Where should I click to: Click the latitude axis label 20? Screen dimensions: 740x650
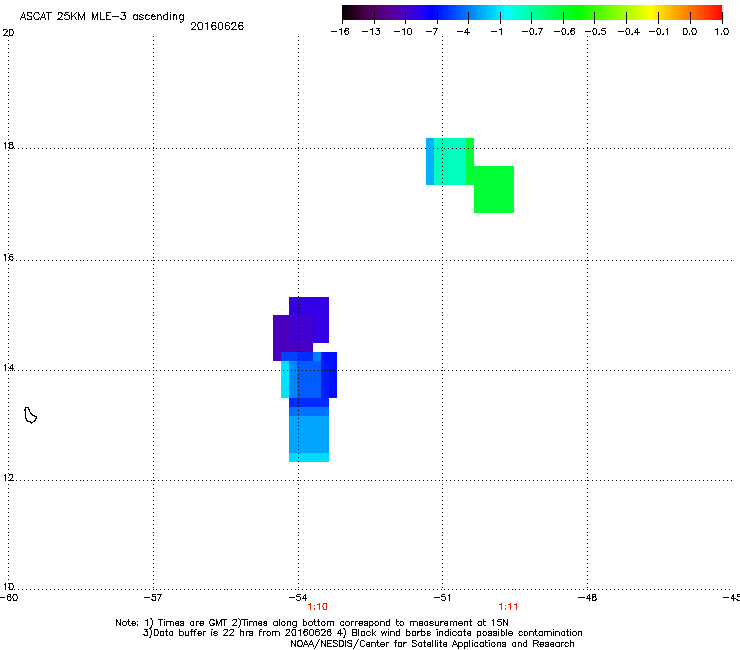point(8,33)
